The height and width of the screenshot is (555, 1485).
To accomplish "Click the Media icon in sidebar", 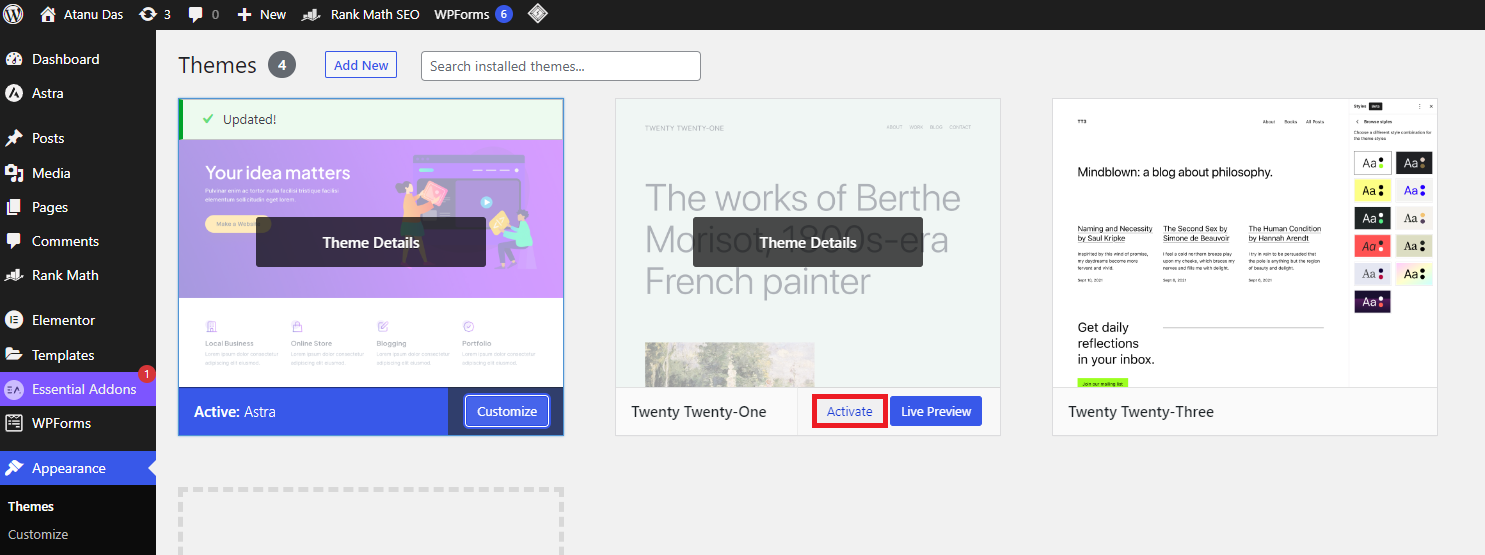I will (14, 173).
